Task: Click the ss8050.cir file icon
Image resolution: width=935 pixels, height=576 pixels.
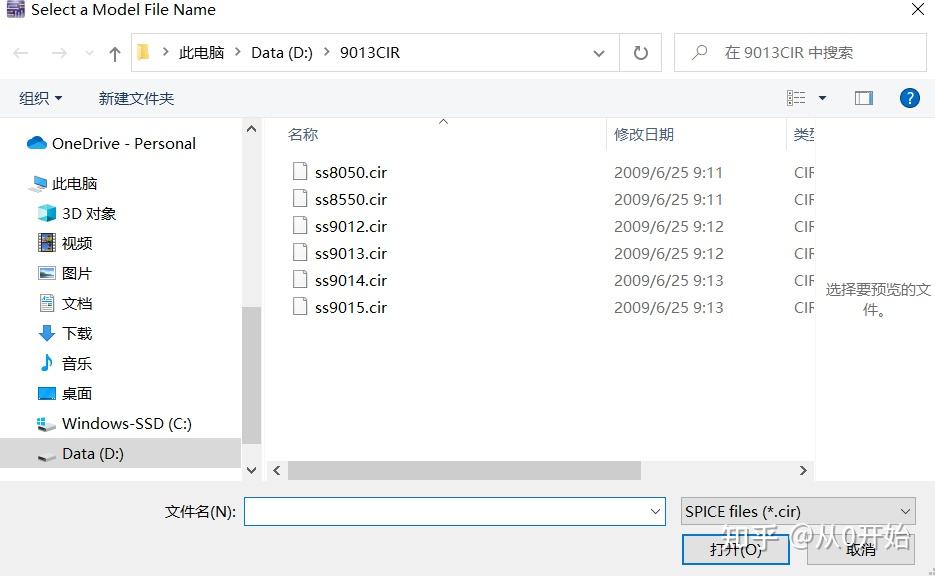Action: 300,171
